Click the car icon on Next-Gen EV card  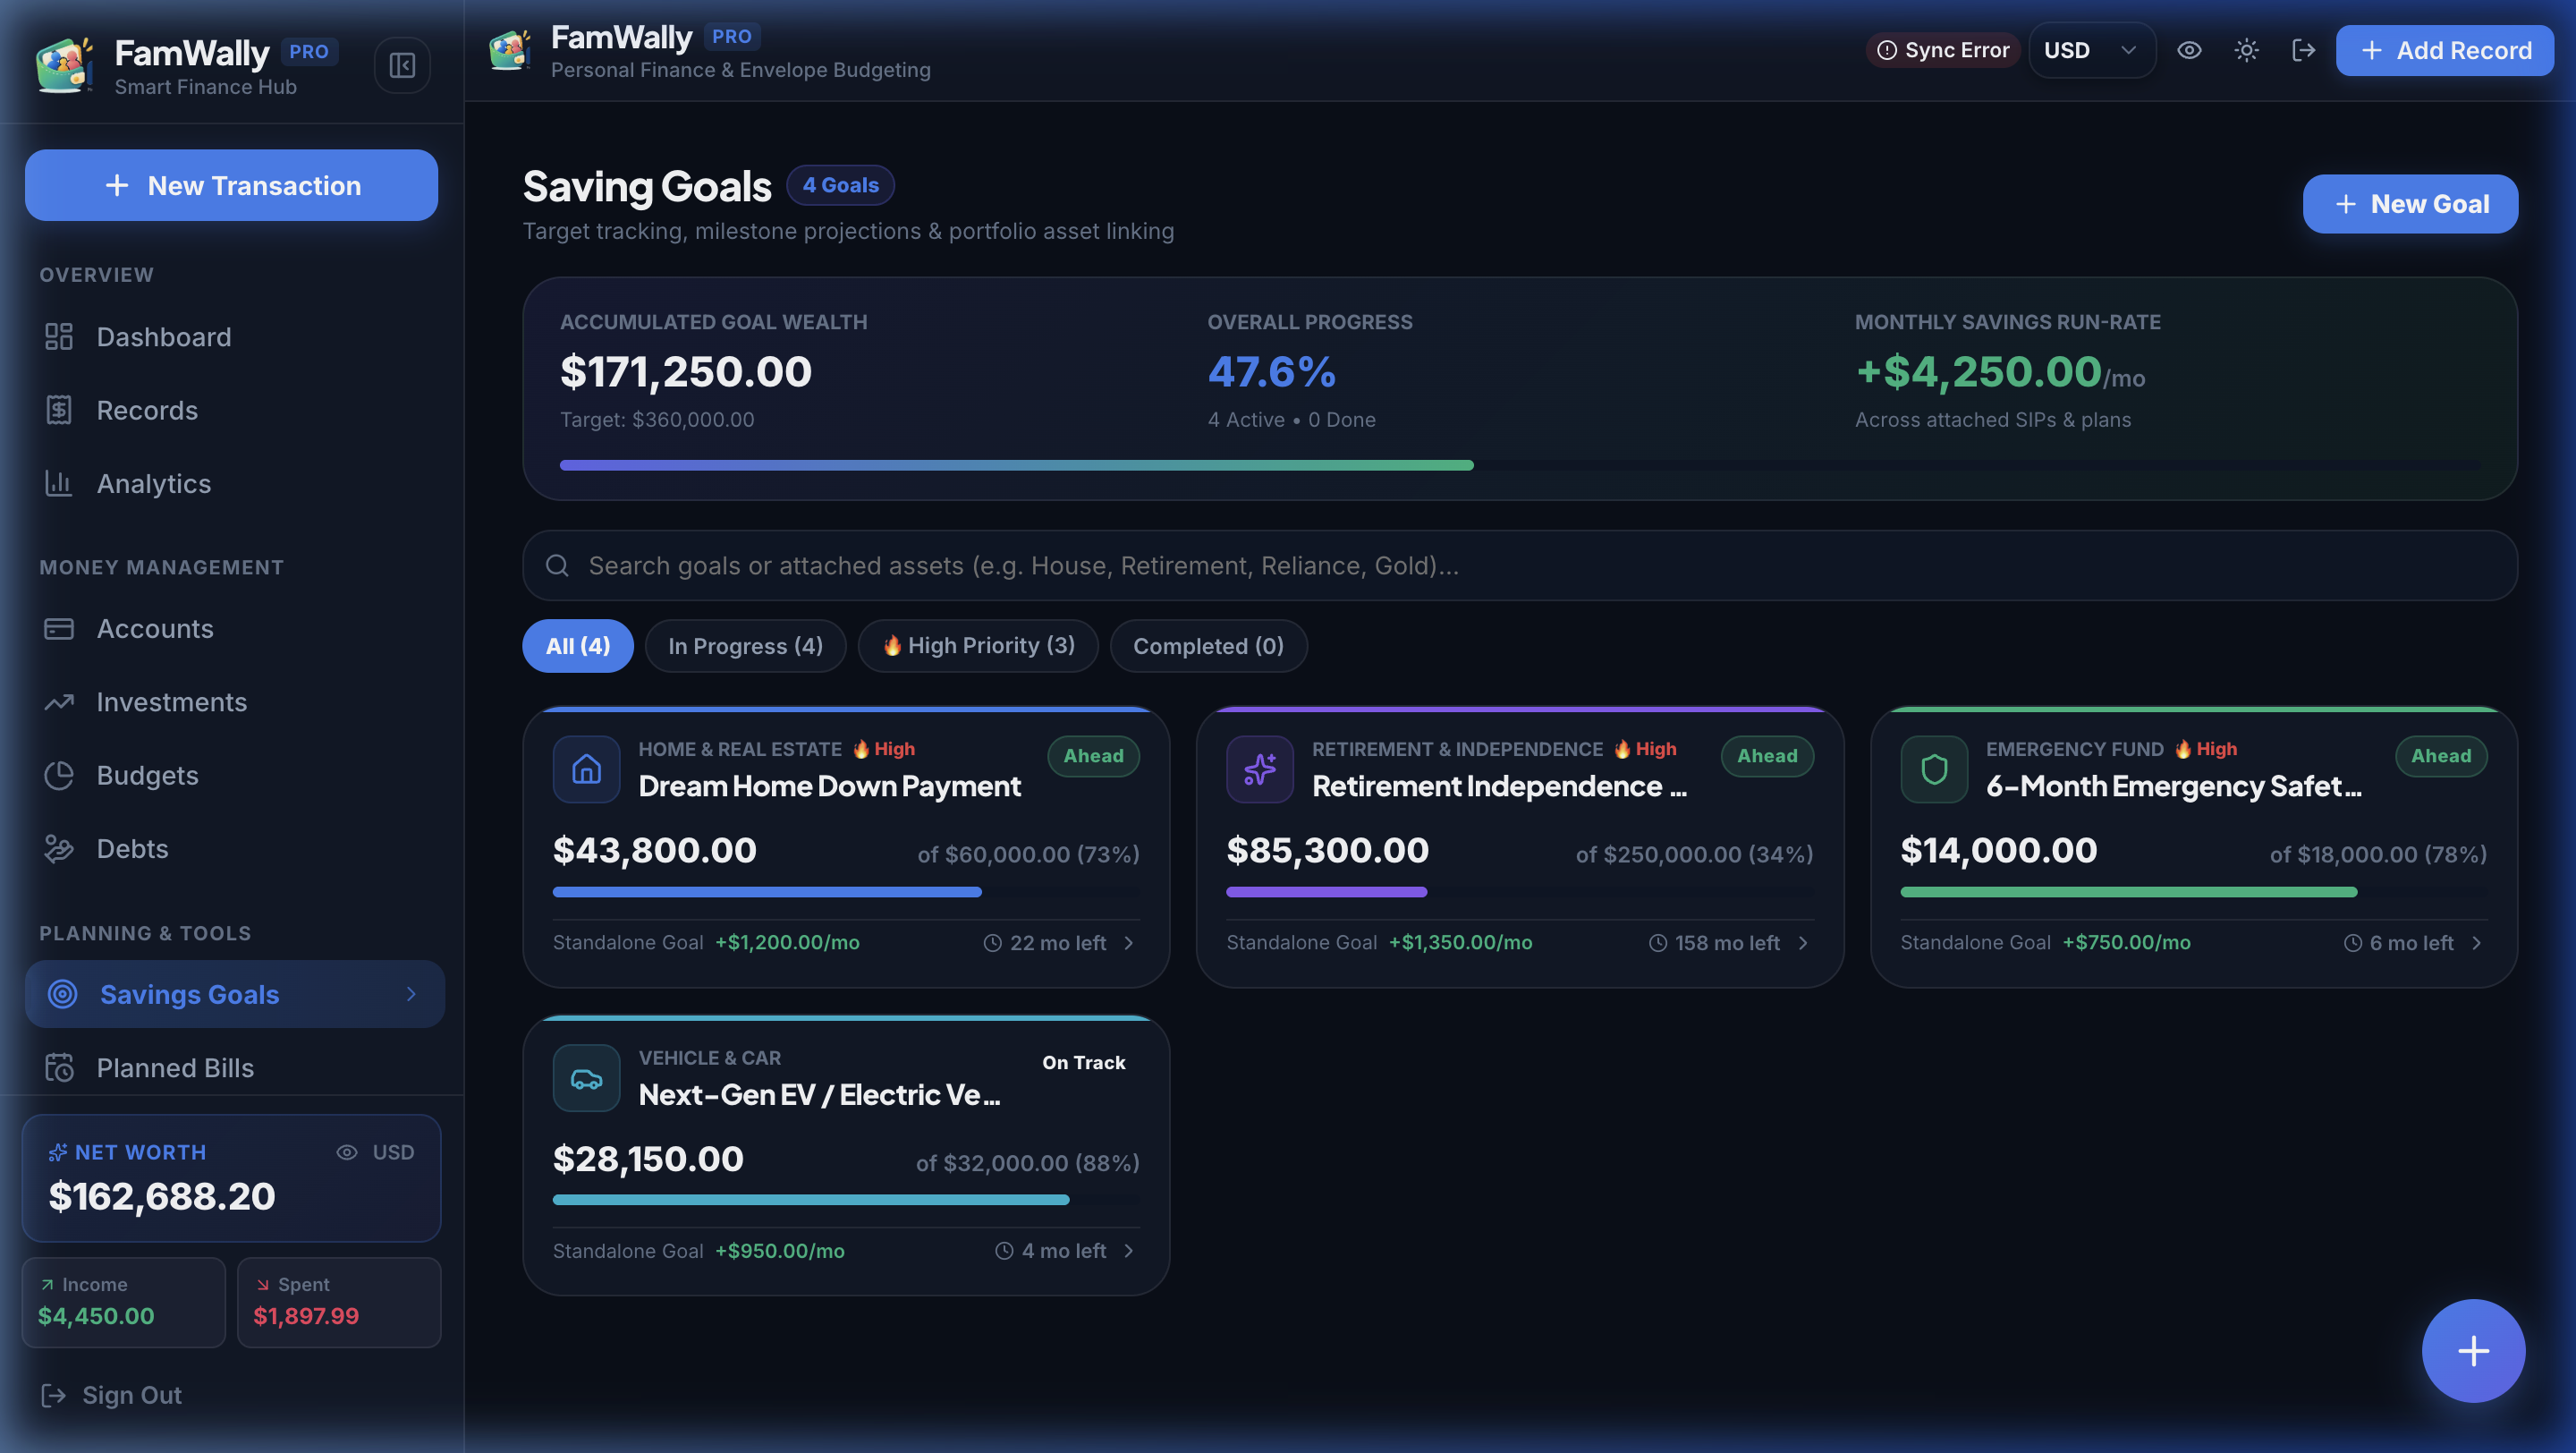coord(586,1078)
